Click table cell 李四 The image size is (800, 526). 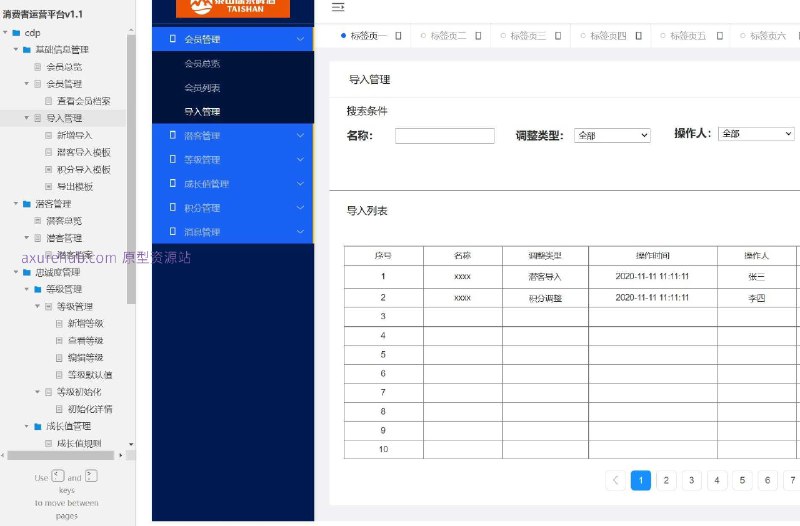point(757,298)
